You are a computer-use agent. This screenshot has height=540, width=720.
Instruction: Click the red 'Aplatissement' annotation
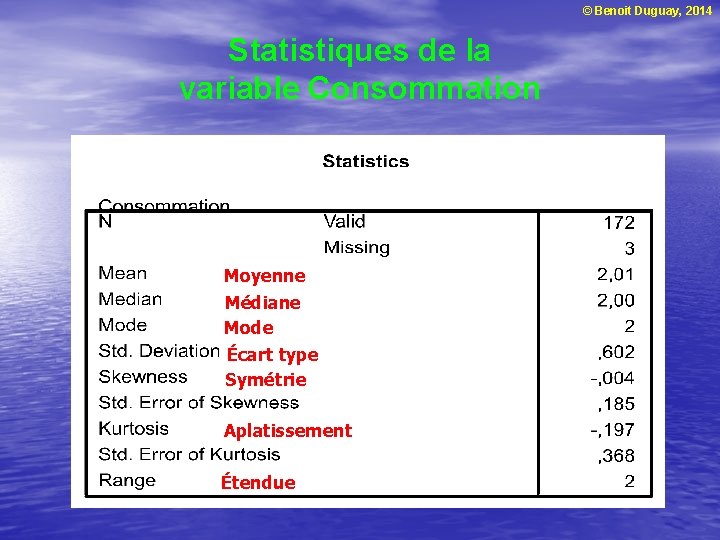tap(287, 431)
